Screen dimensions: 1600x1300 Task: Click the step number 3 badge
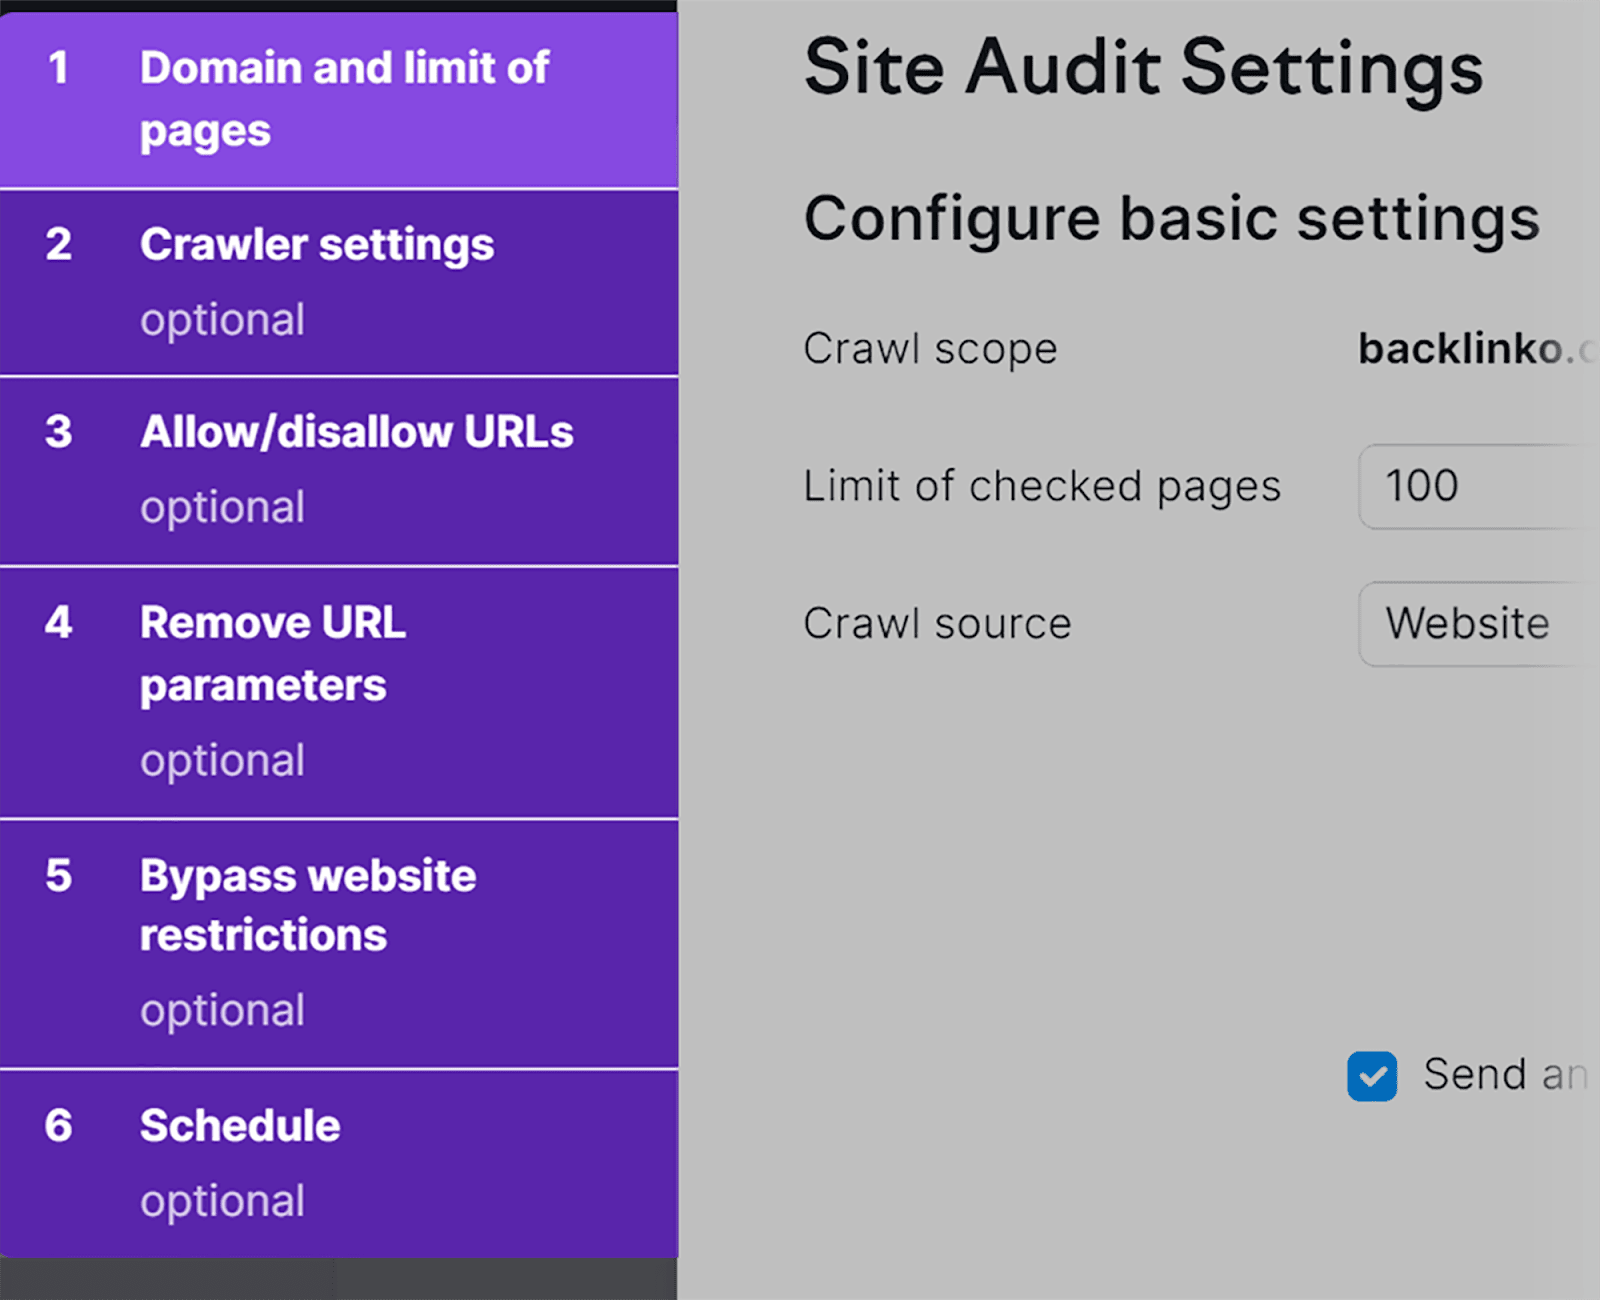pos(58,432)
